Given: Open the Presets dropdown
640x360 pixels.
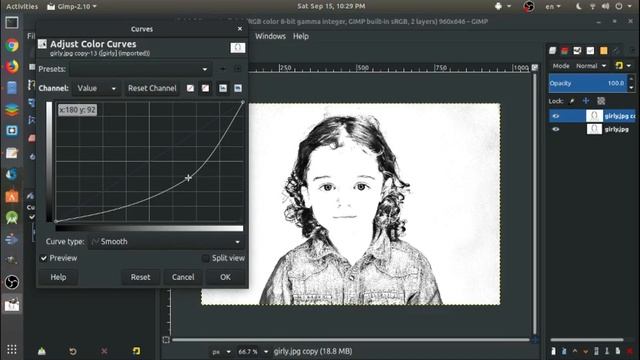Looking at the screenshot, I should pos(141,69).
